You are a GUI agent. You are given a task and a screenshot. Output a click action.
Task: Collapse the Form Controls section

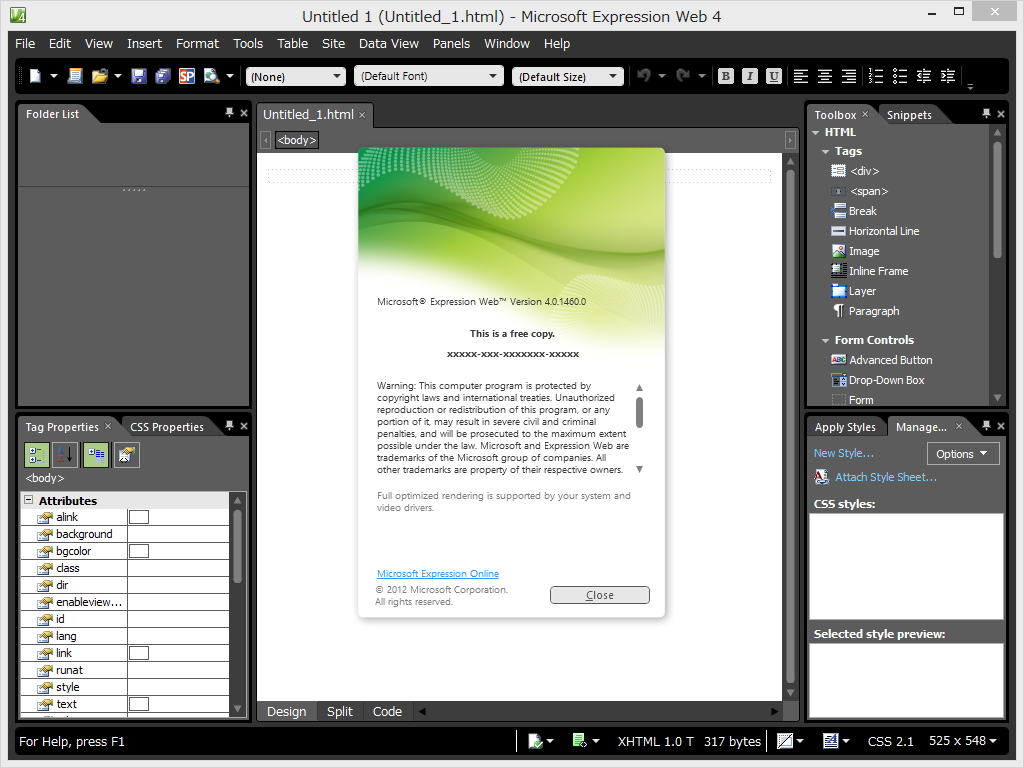pos(825,340)
